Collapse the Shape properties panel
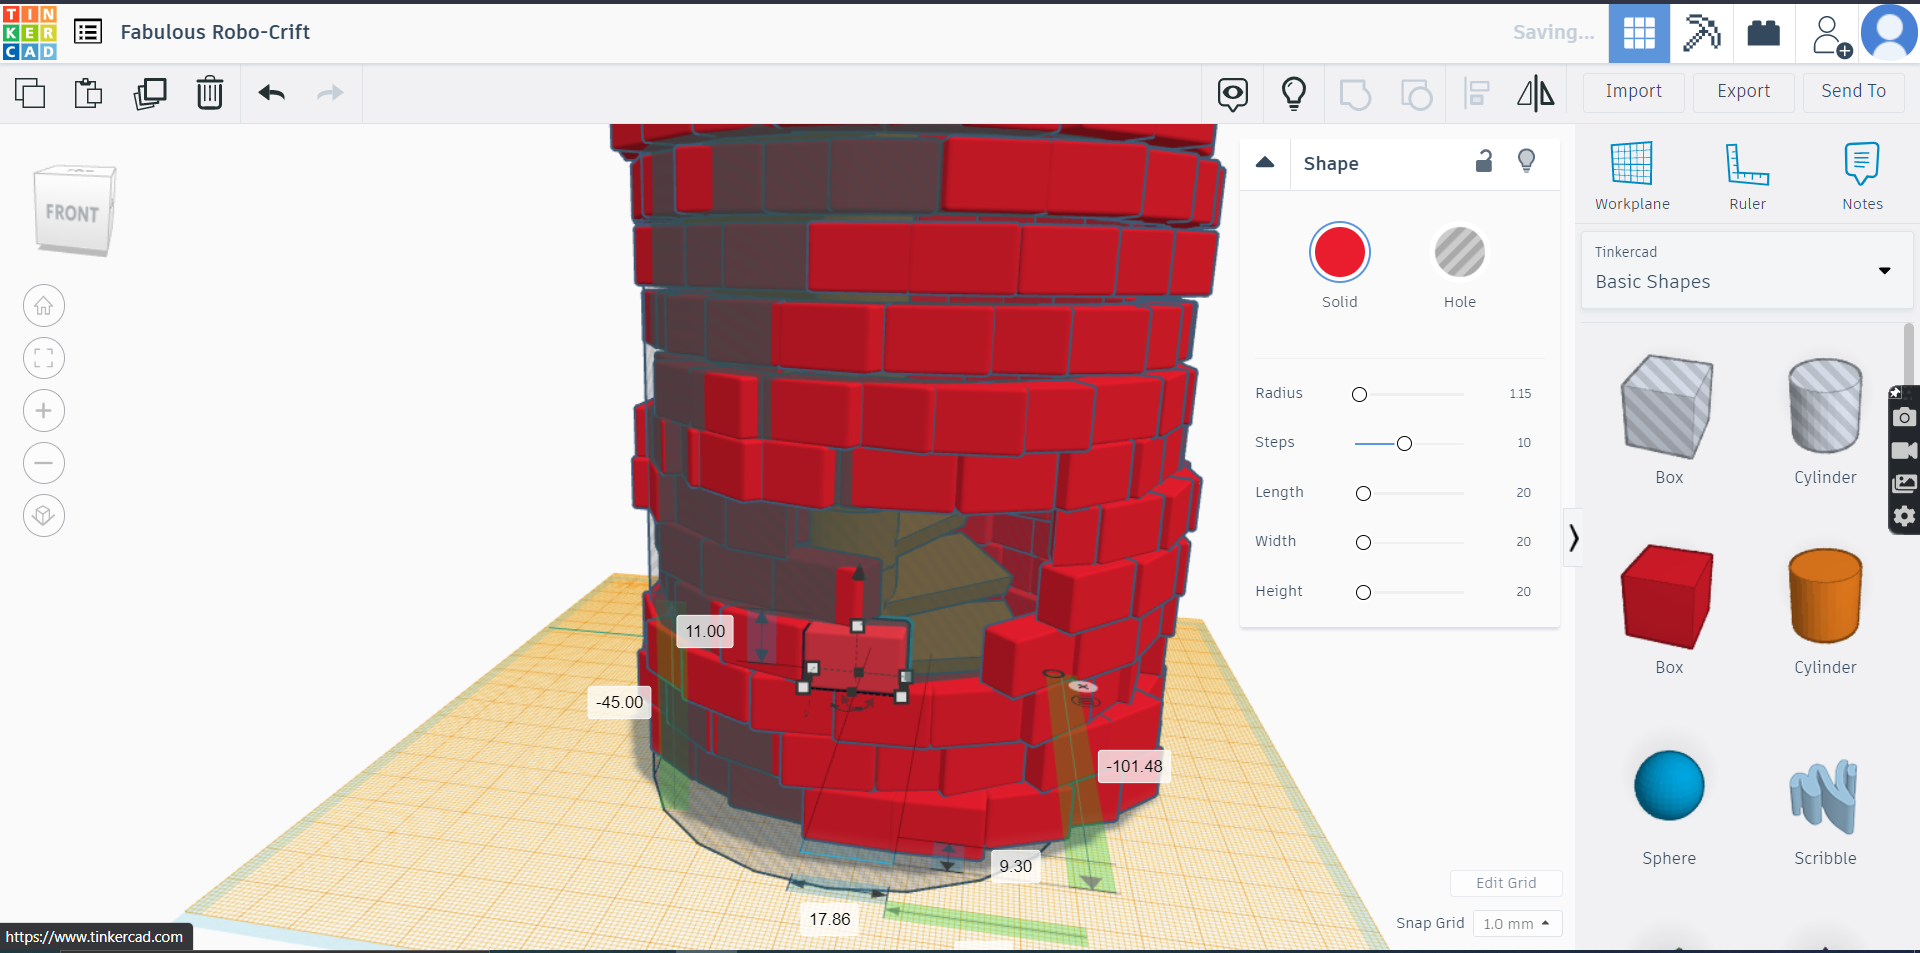 (x=1265, y=163)
